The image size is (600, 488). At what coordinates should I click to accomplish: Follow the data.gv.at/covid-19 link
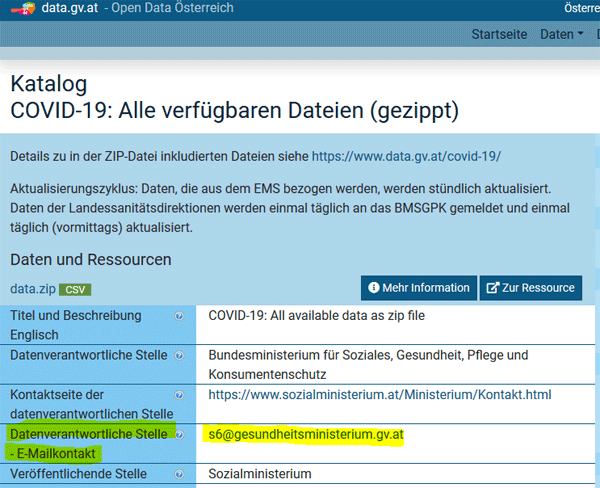[406, 156]
